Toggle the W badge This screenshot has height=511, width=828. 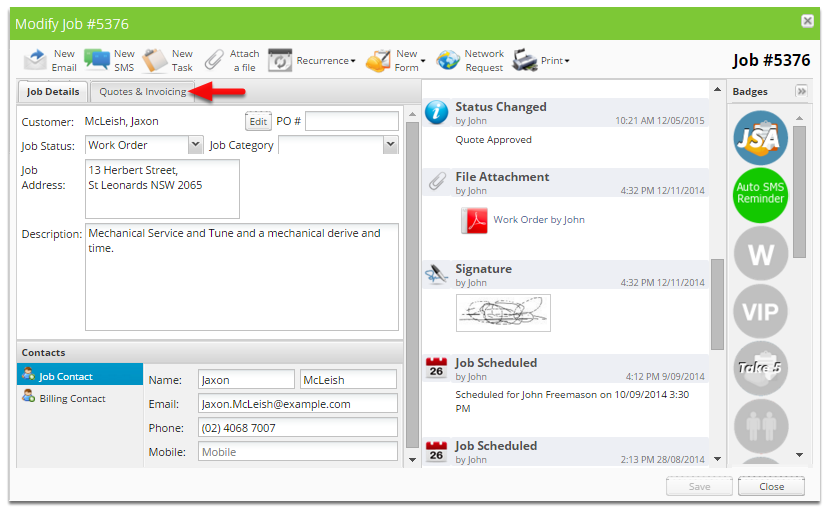760,253
